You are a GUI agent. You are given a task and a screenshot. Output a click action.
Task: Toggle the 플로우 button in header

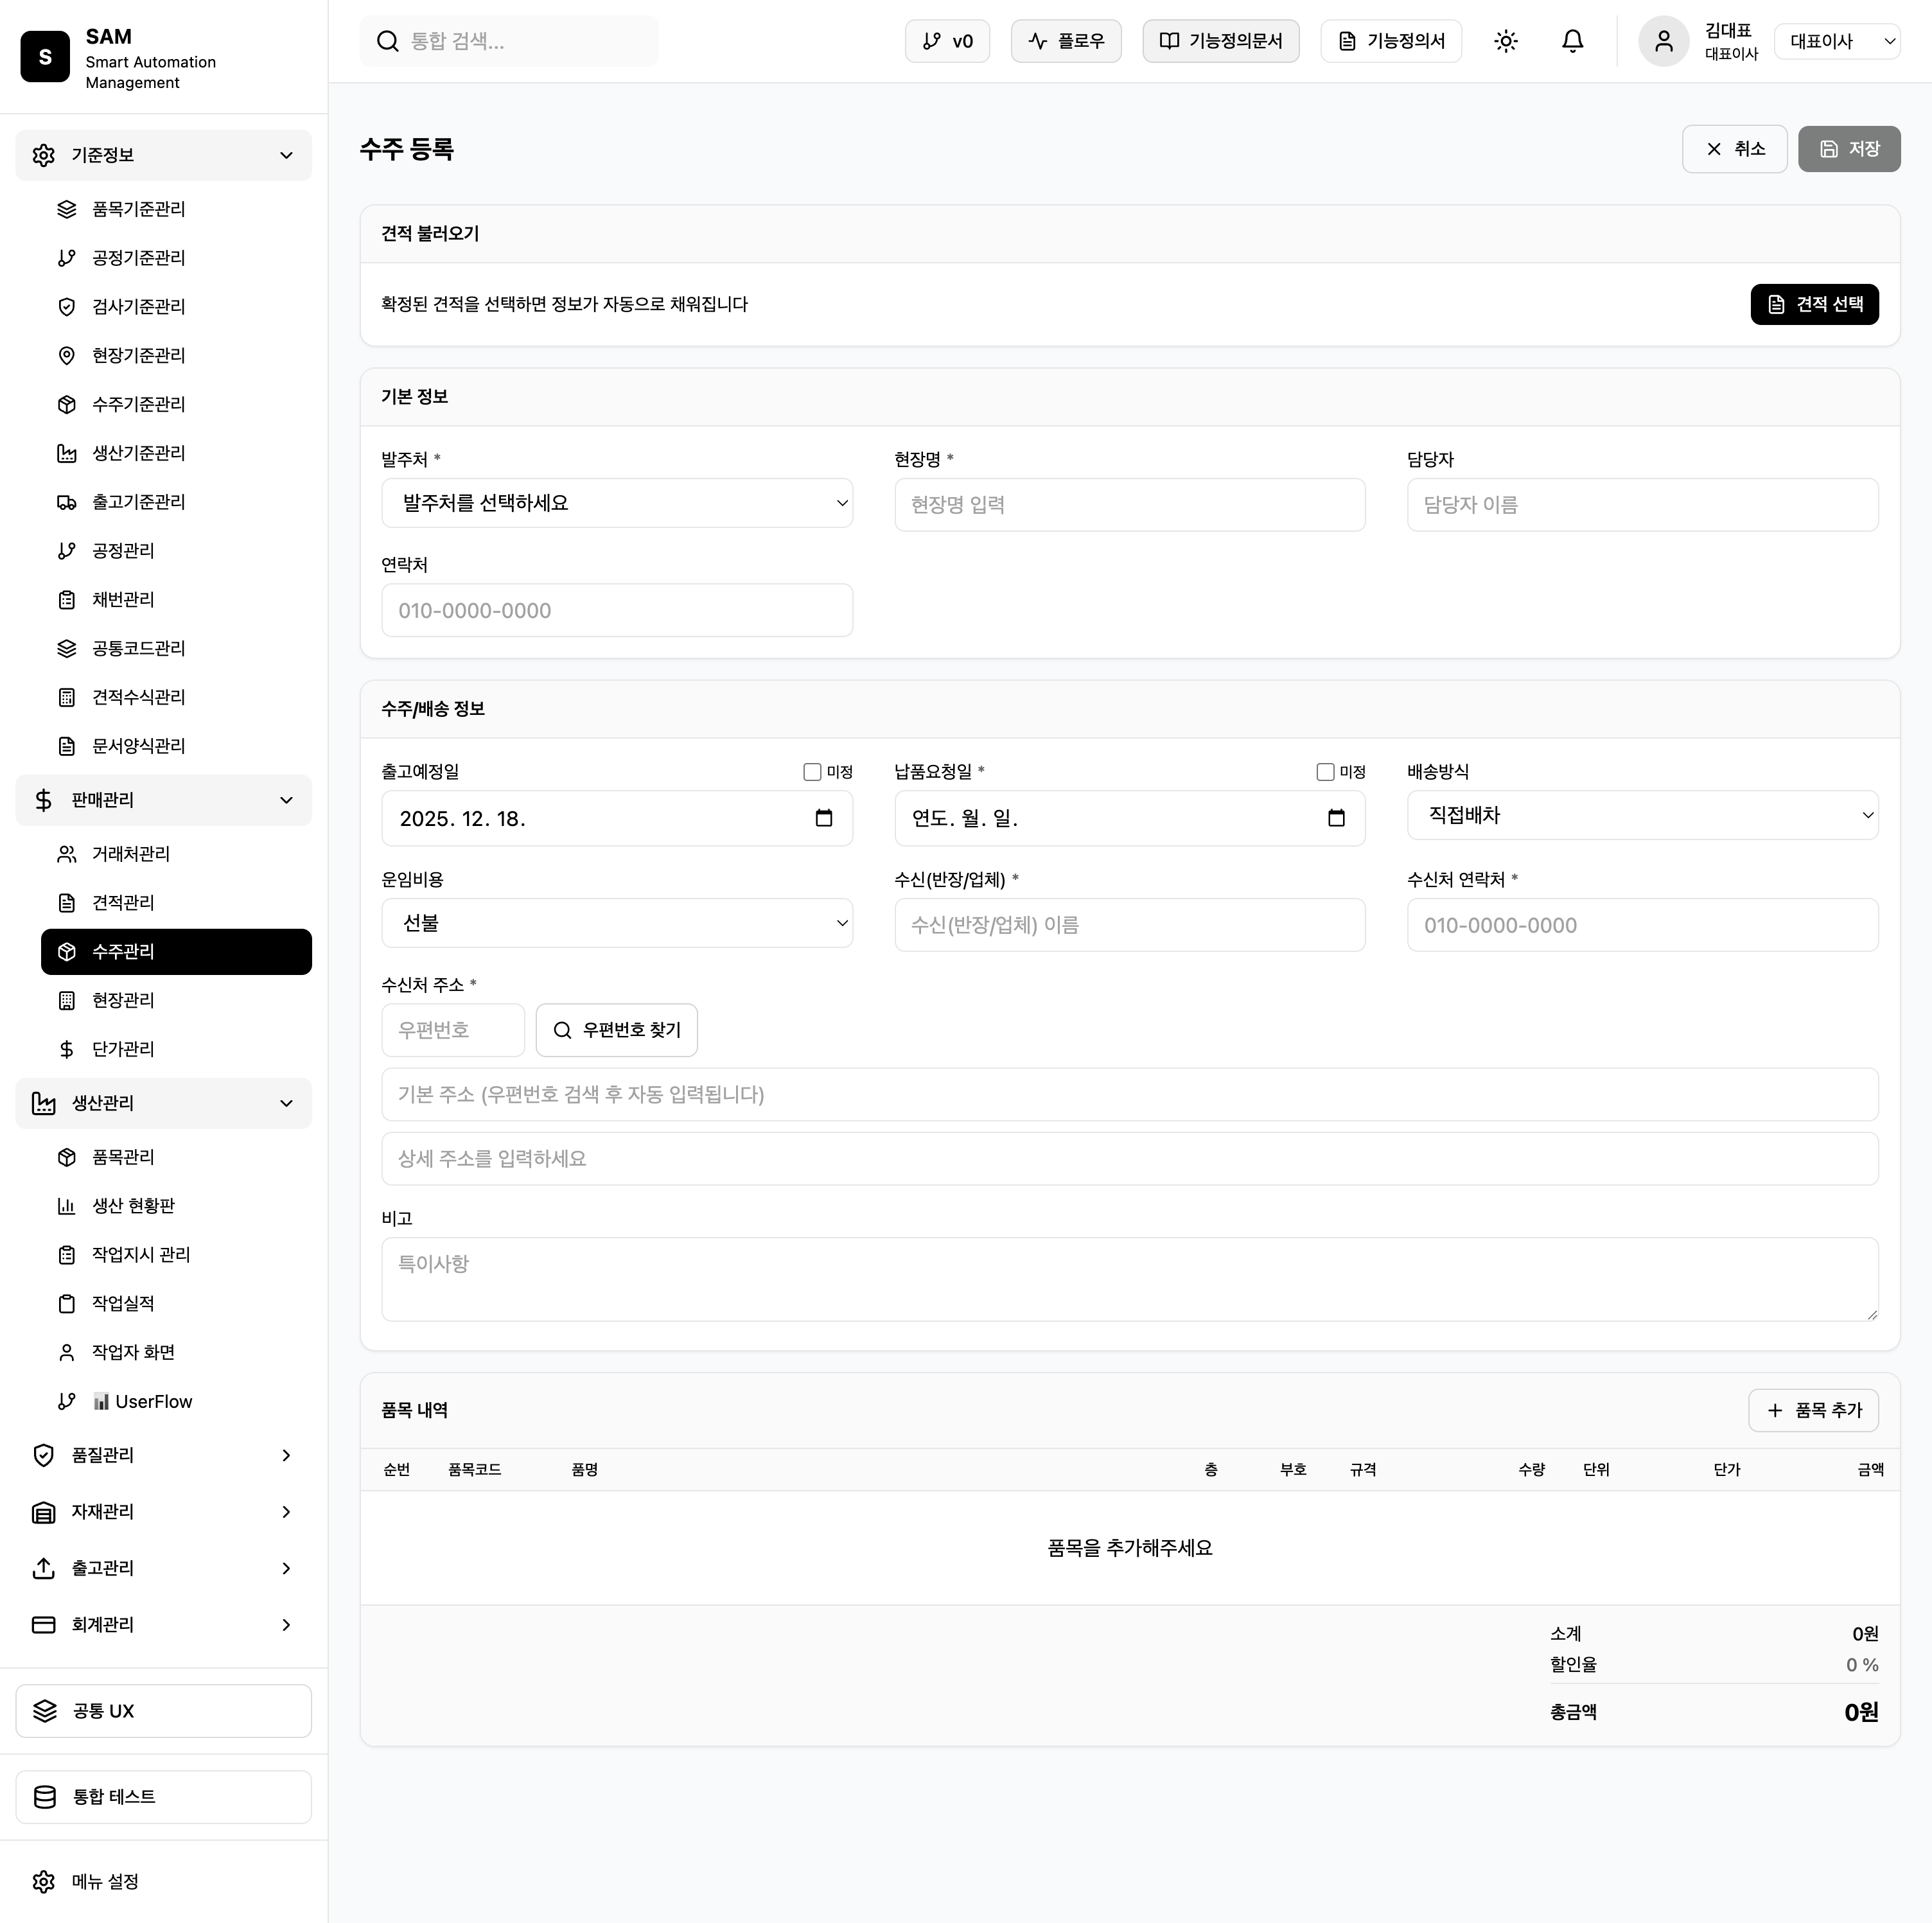point(1065,41)
